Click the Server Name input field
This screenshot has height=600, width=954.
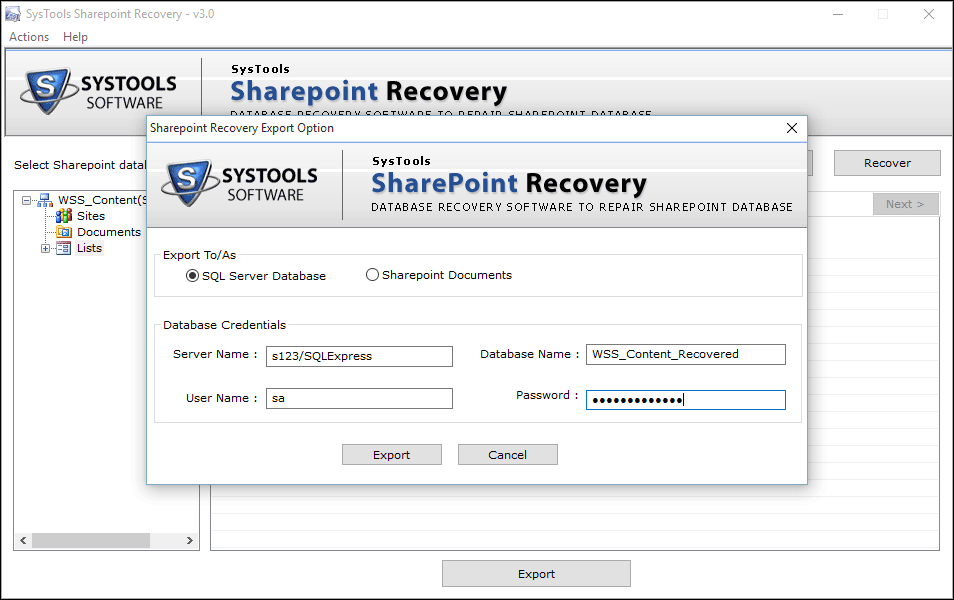tap(359, 356)
